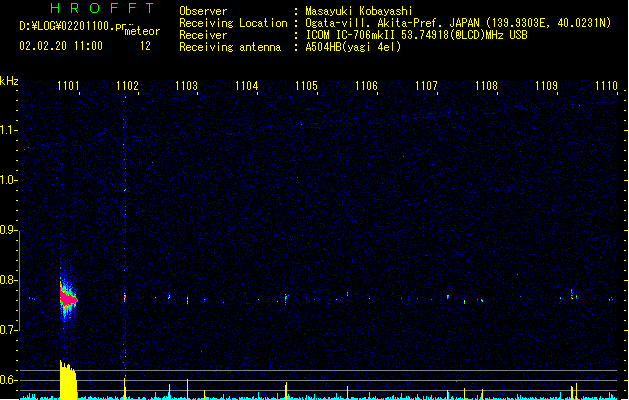Click the date stamp 02.02.20 11:00

coord(61,46)
